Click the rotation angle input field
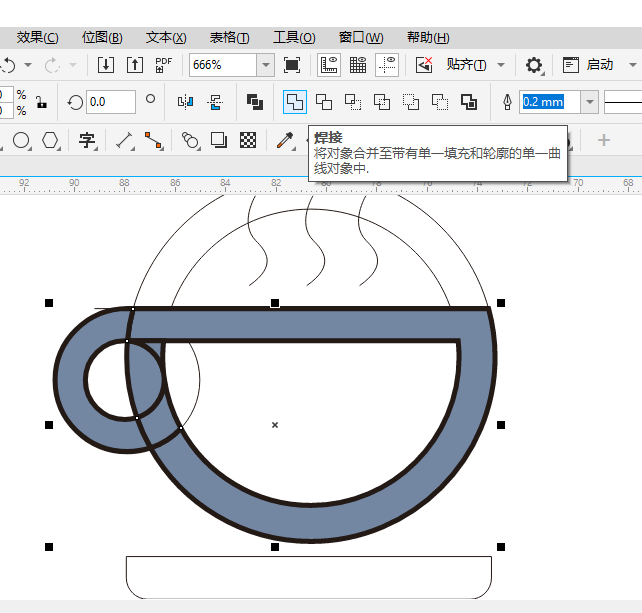Screen dimensions: 642x613 click(110, 102)
